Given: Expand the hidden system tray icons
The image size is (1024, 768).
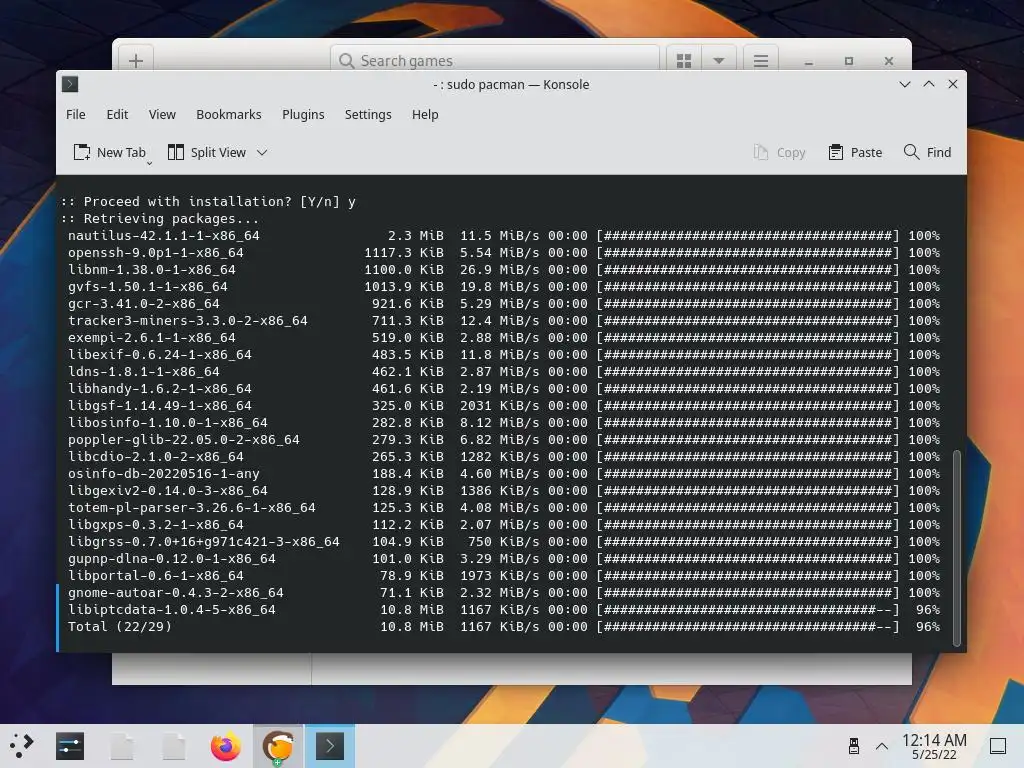Looking at the screenshot, I should 882,746.
